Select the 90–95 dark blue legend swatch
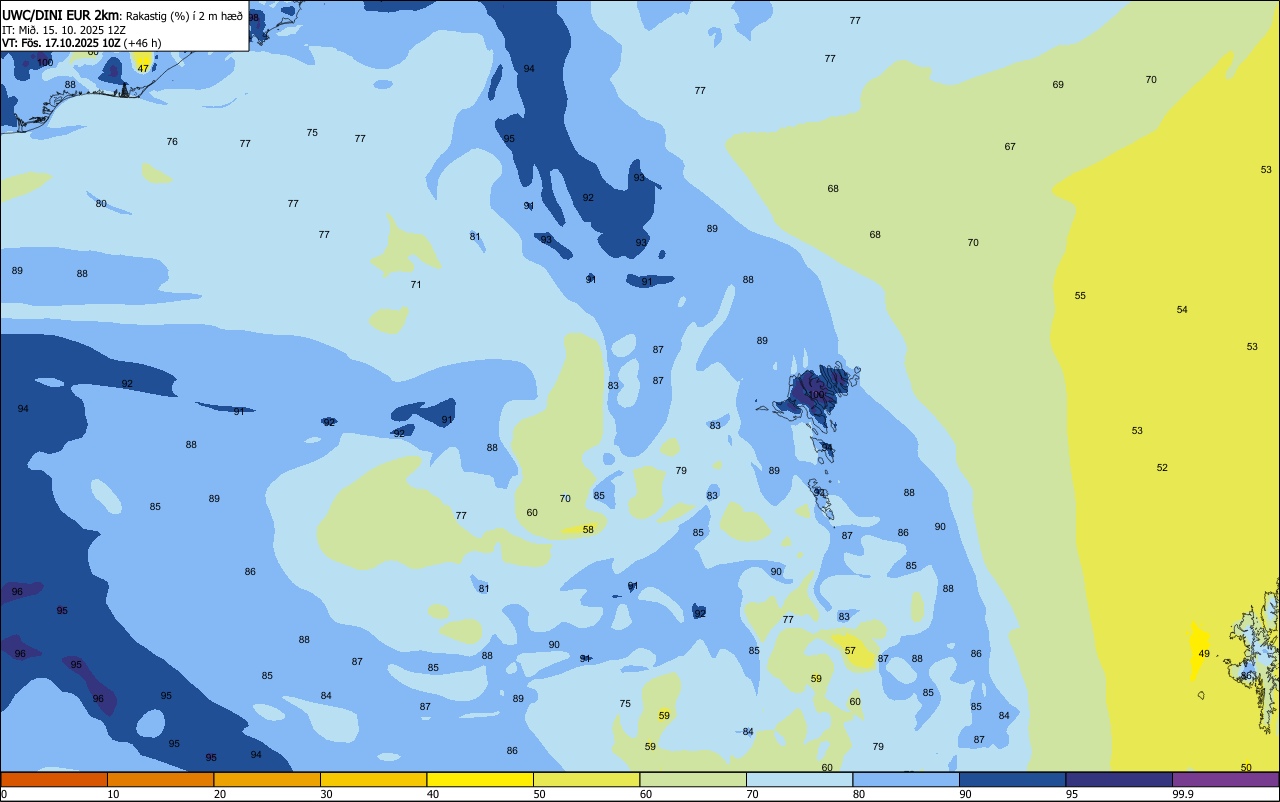This screenshot has height=802, width=1280. tap(1012, 779)
